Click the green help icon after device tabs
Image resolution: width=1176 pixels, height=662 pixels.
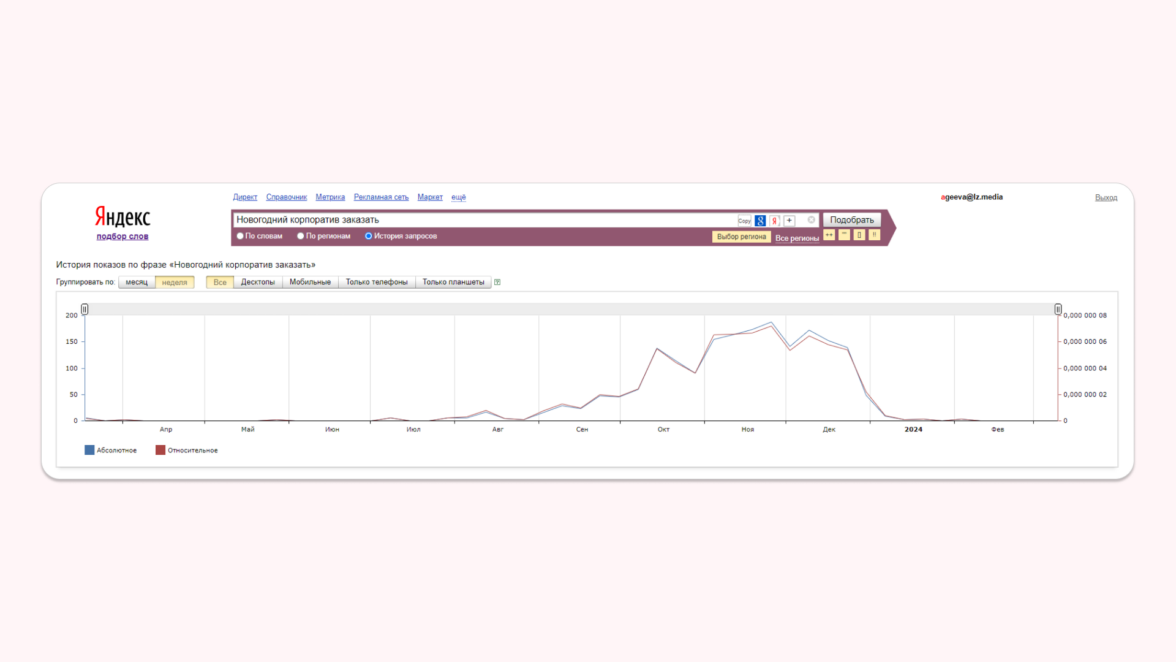tap(497, 282)
